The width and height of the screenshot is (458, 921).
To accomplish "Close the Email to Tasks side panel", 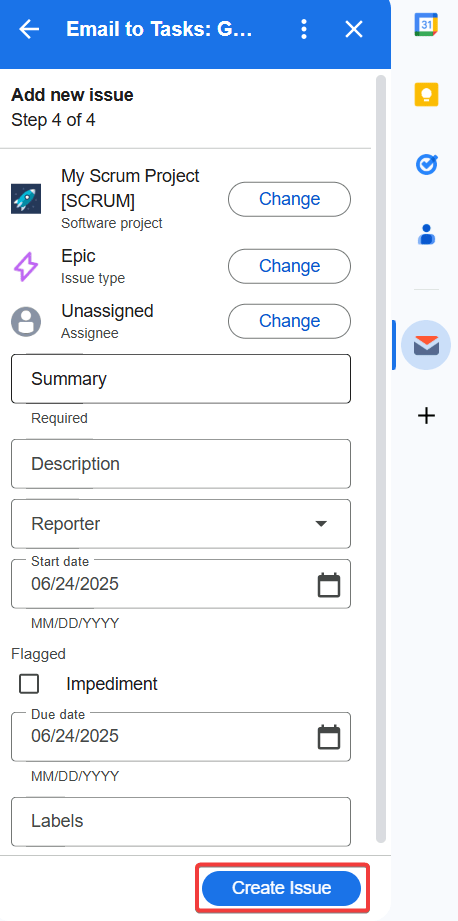I will pos(353,29).
